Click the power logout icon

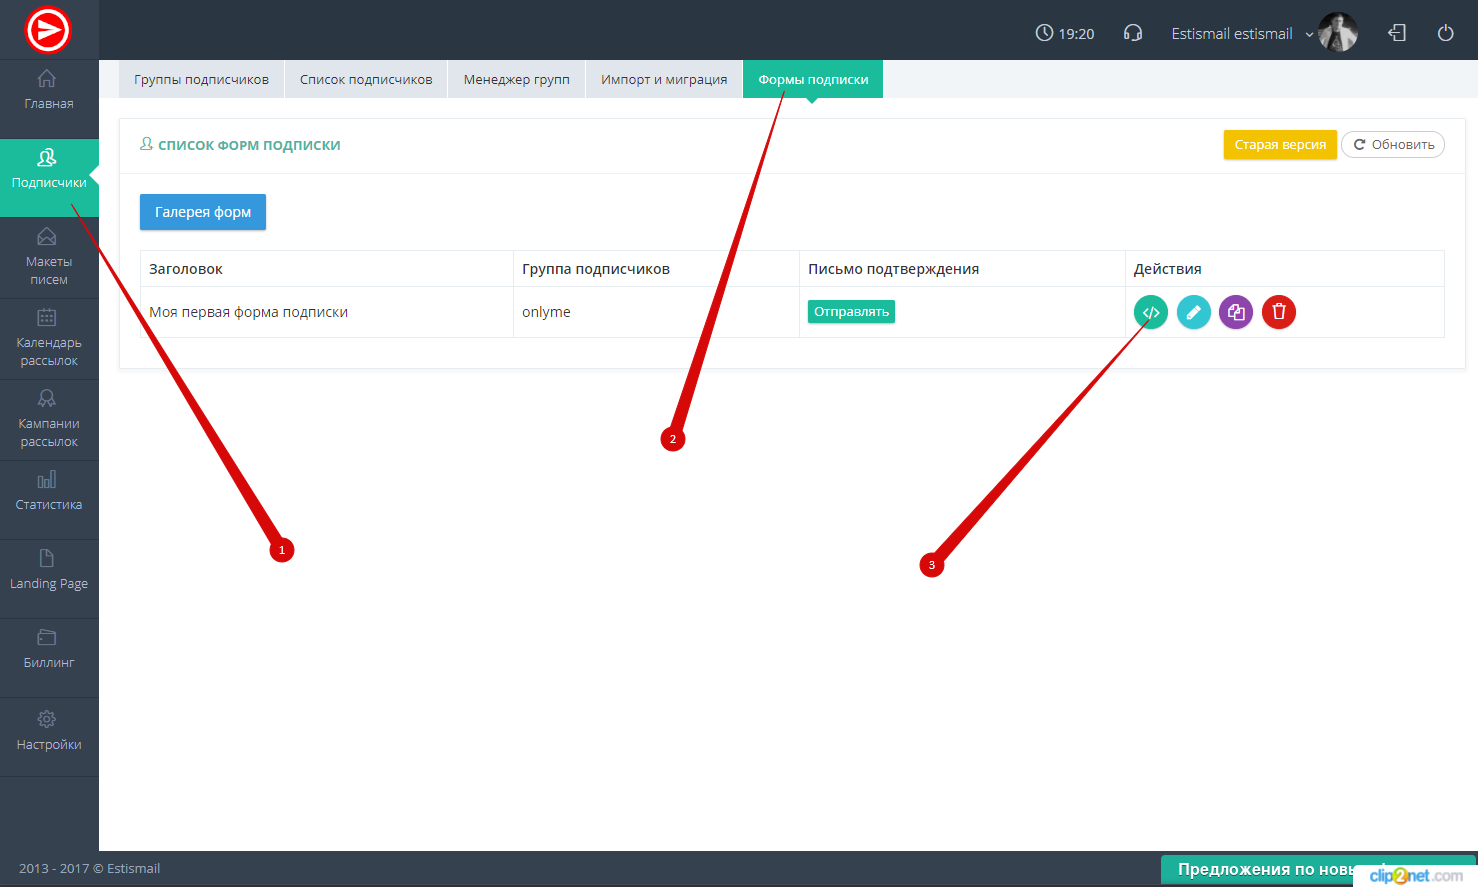pos(1445,33)
